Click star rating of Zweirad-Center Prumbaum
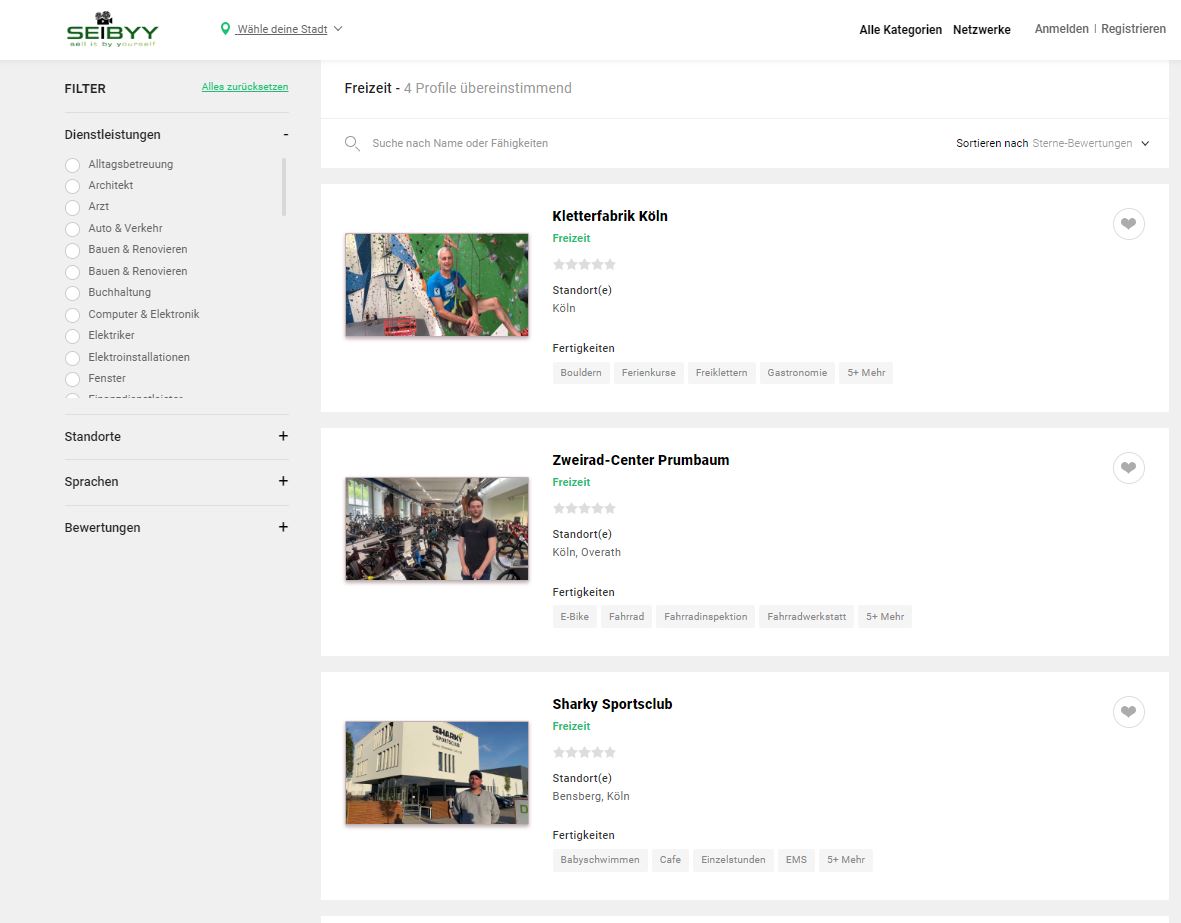 tap(584, 509)
